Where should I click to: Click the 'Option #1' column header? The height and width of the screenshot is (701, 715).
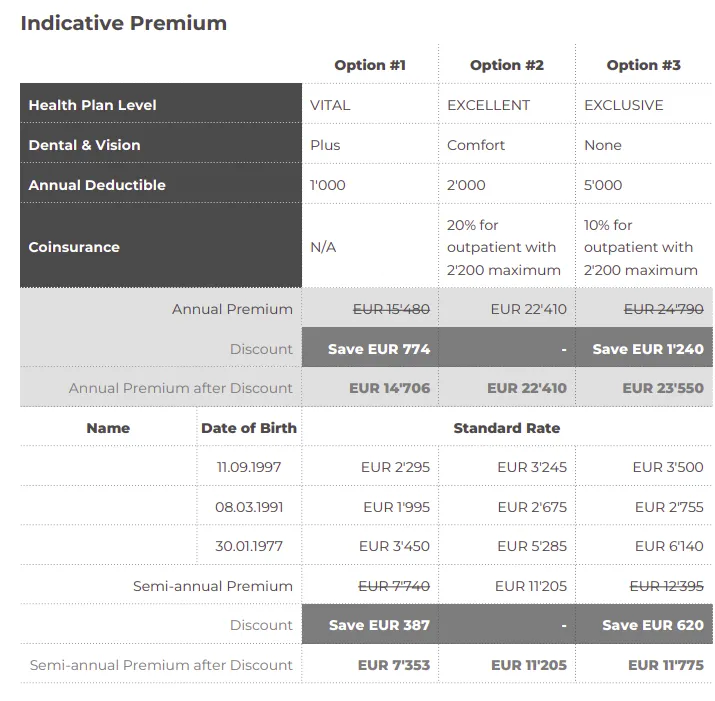tap(370, 65)
